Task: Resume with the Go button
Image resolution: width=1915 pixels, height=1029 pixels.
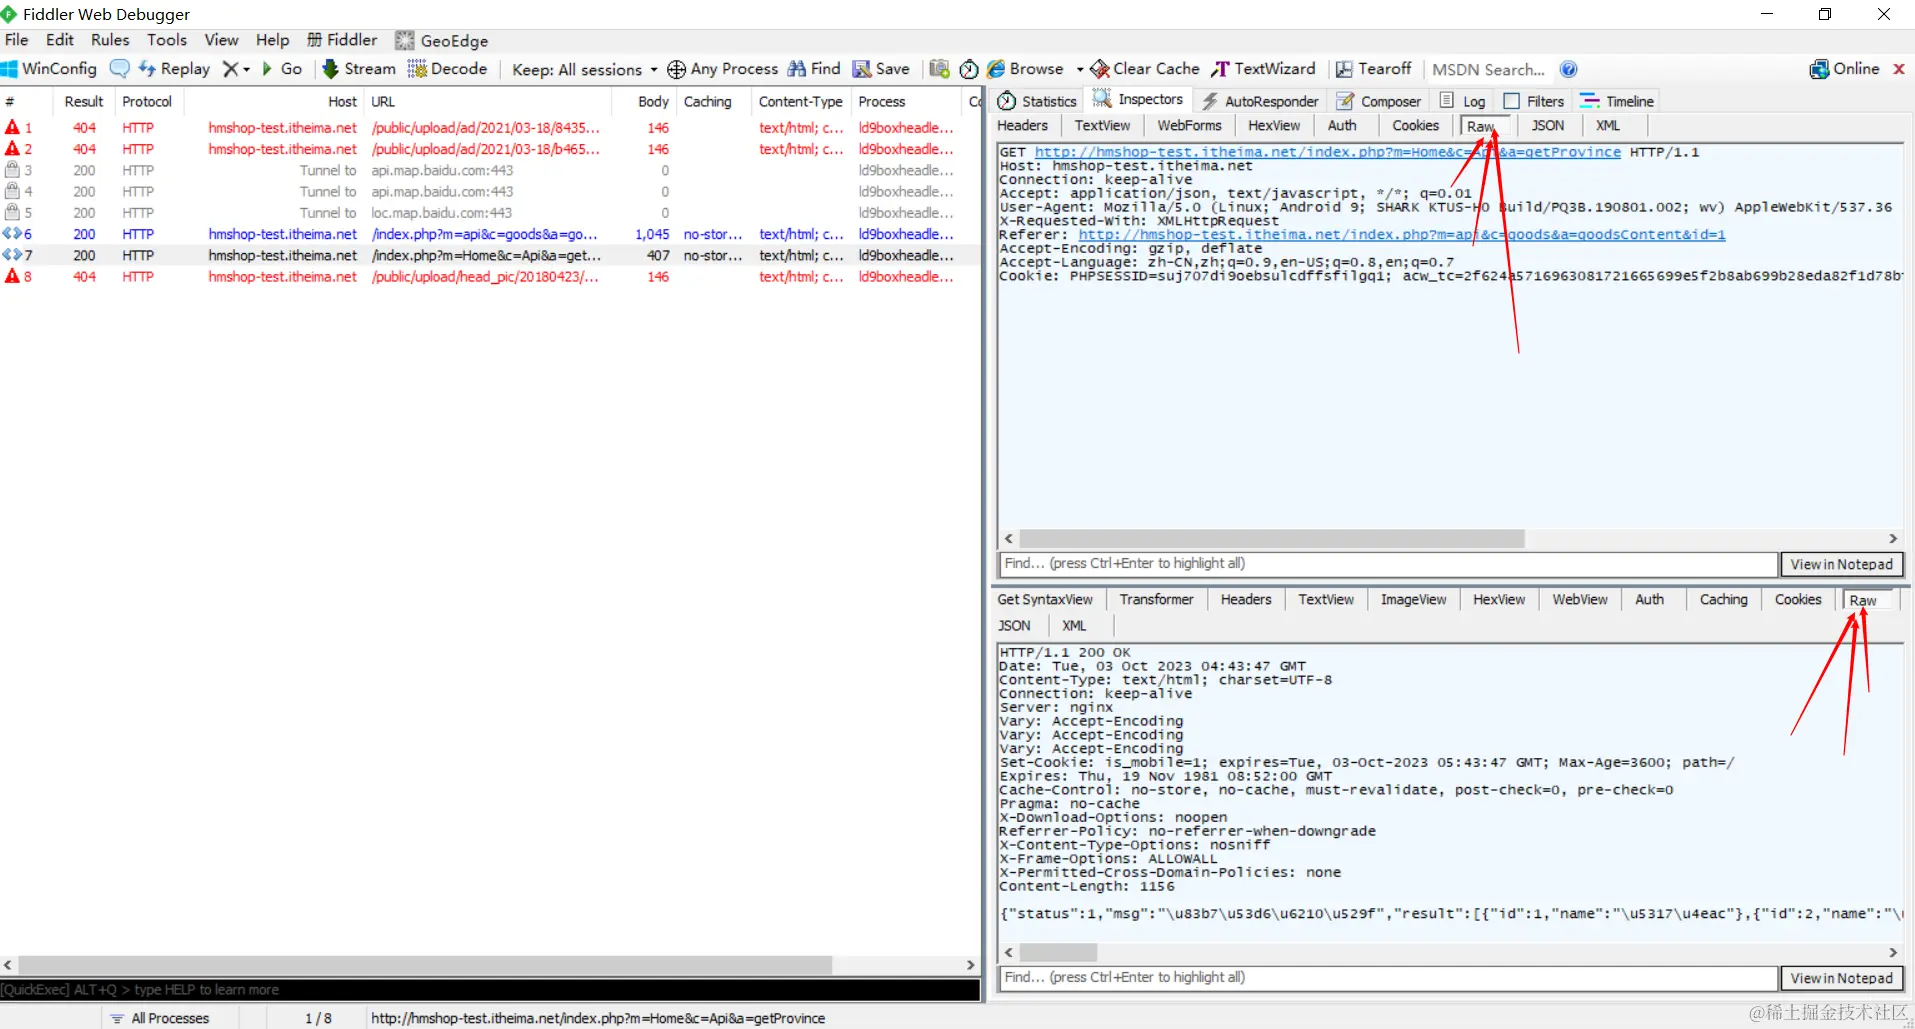Action: [282, 69]
